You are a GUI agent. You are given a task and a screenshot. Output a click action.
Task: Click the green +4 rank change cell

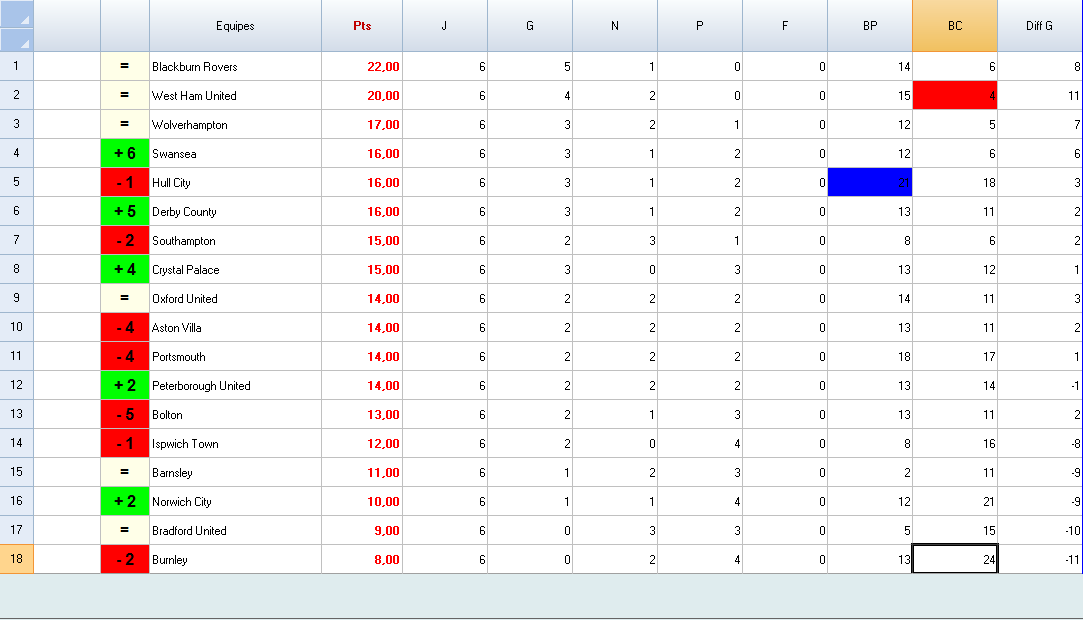pyautogui.click(x=125, y=269)
